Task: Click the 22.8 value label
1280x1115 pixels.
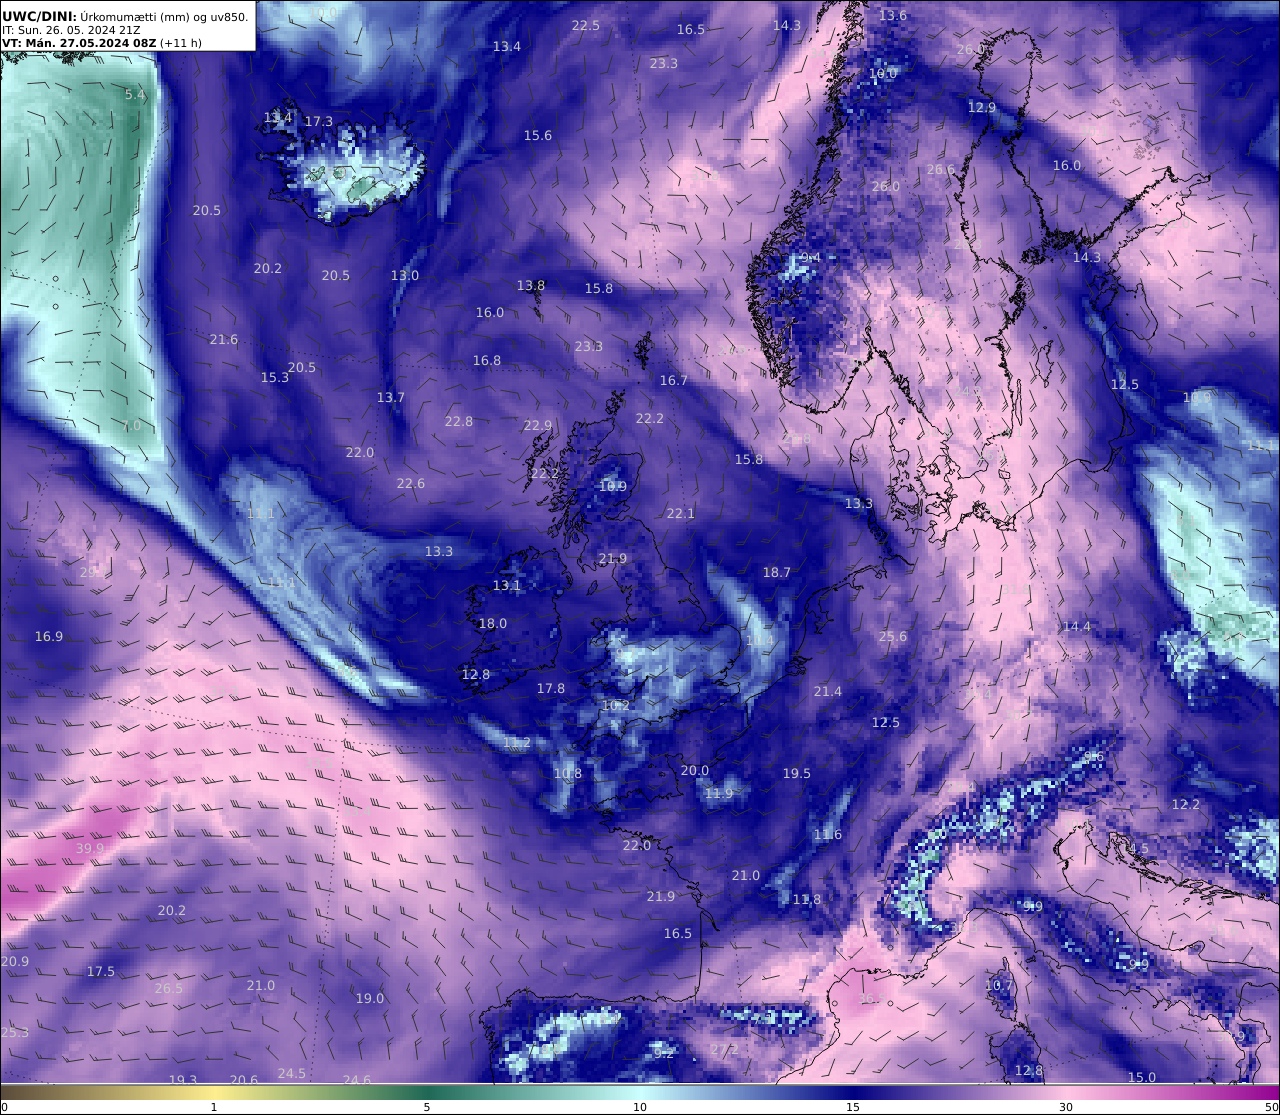Action: pyautogui.click(x=459, y=421)
